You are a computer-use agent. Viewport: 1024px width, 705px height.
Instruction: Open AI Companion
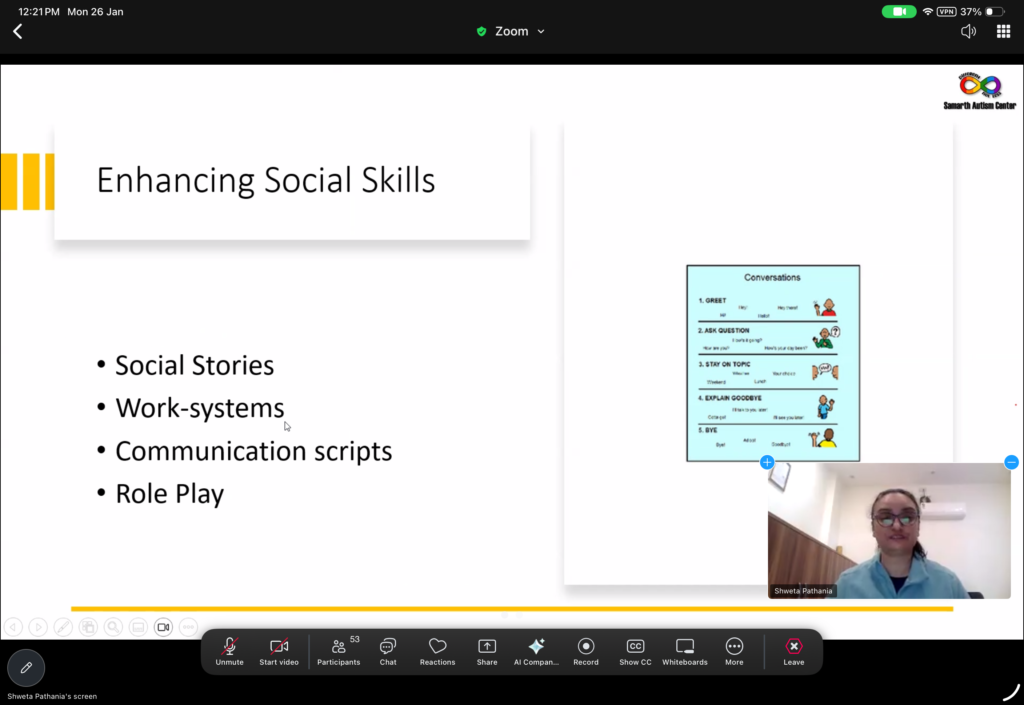pyautogui.click(x=536, y=649)
